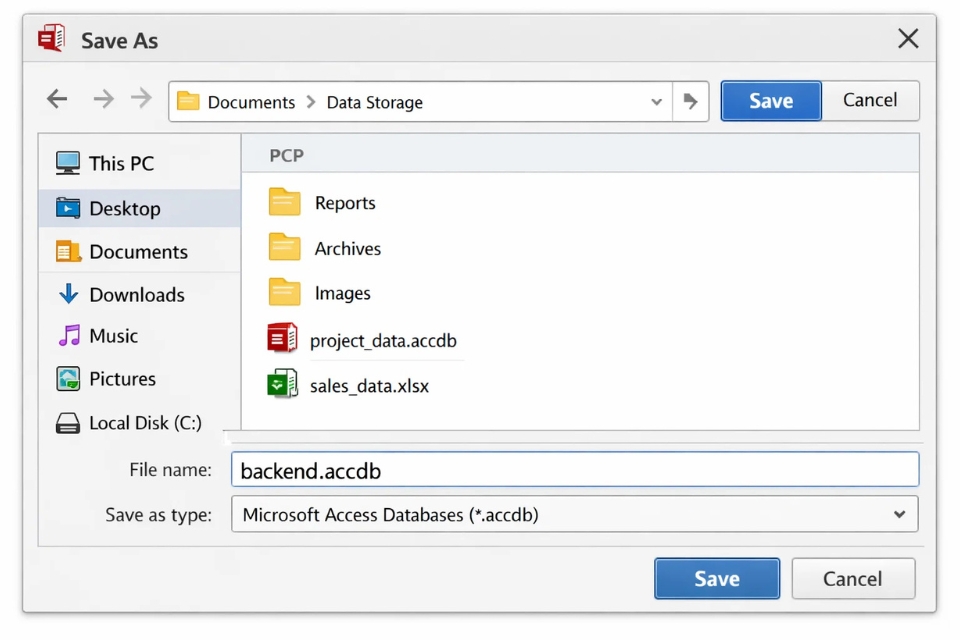Navigate back with the left arrow
The height and width of the screenshot is (640, 960).
[56, 98]
